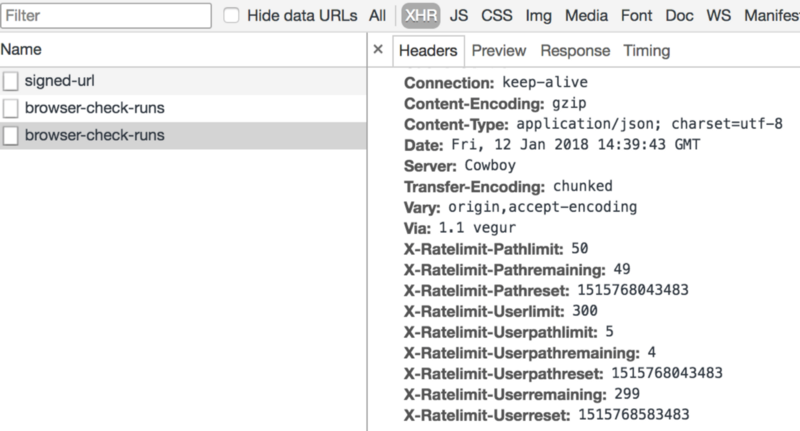
Task: Filter requests by Doc type
Action: (679, 16)
